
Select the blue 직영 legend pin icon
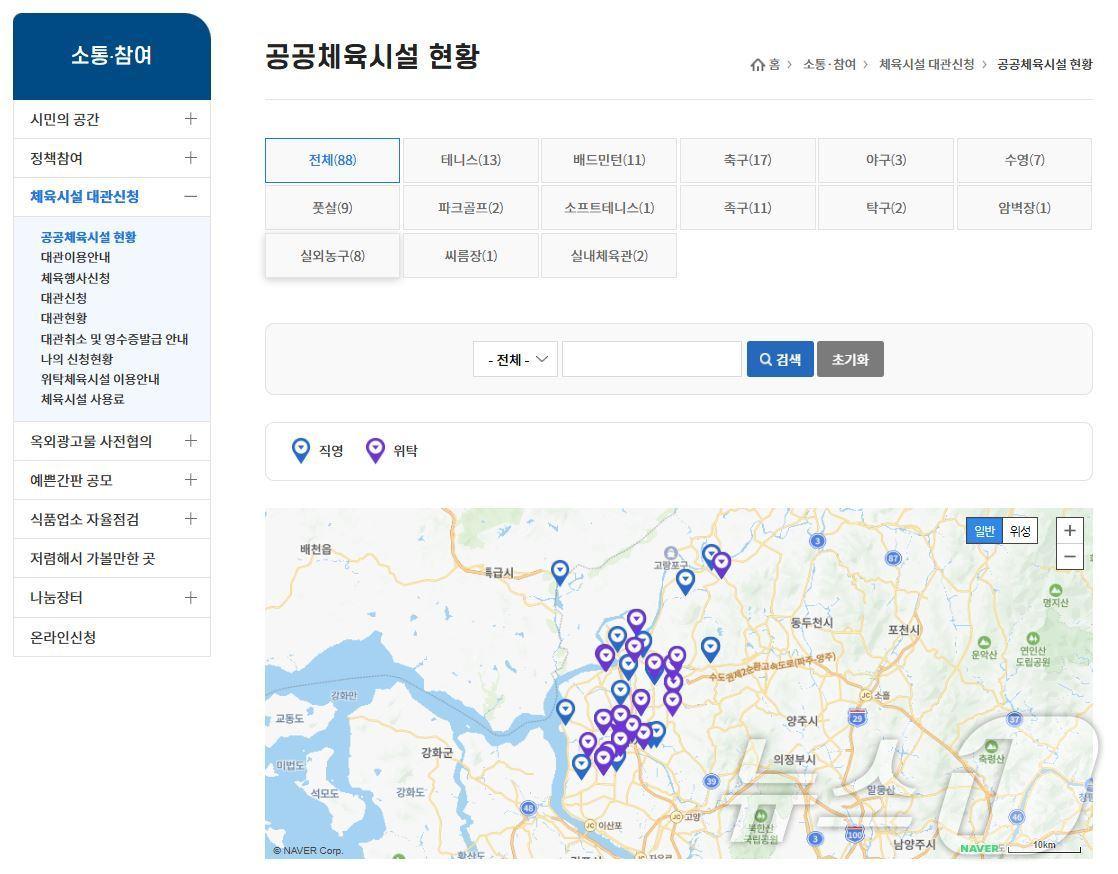[301, 450]
